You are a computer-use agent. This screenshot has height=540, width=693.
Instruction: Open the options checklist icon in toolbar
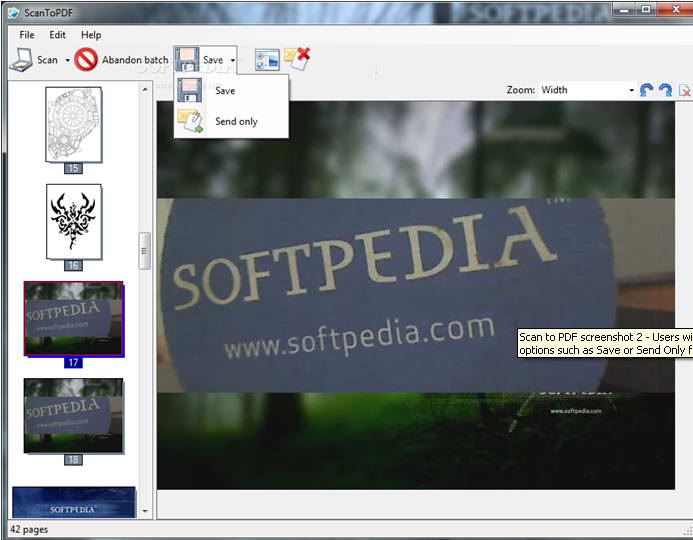point(267,60)
